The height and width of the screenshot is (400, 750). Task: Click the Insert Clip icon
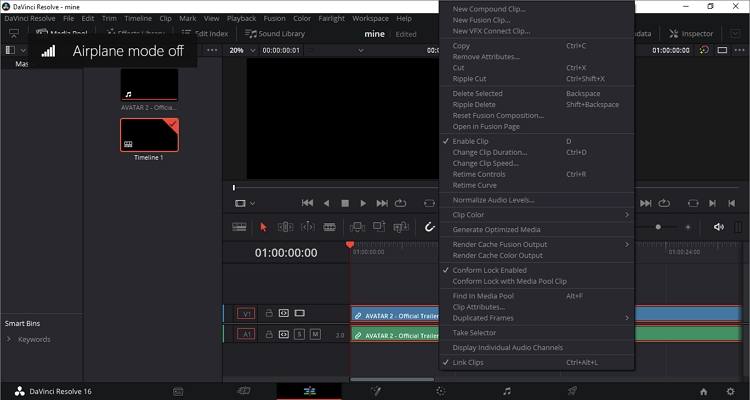tap(357, 227)
